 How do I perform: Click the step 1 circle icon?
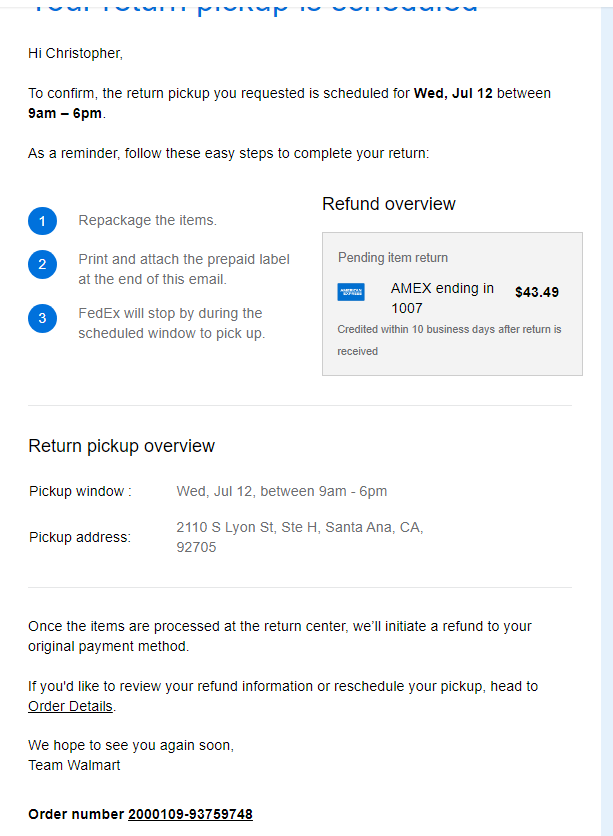coord(43,221)
